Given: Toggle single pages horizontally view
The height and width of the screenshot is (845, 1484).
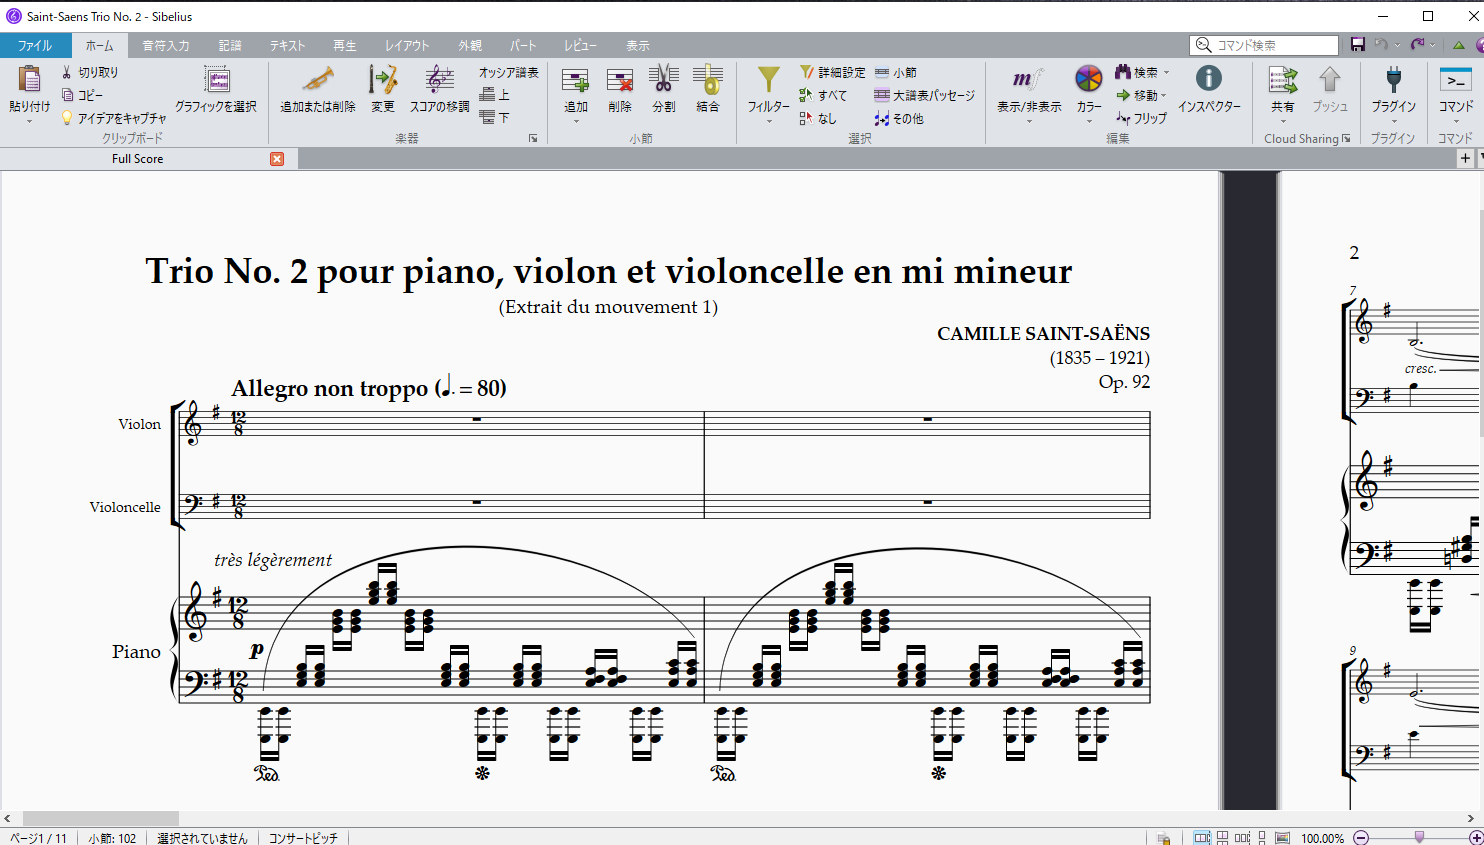Looking at the screenshot, I should click(x=1242, y=838).
